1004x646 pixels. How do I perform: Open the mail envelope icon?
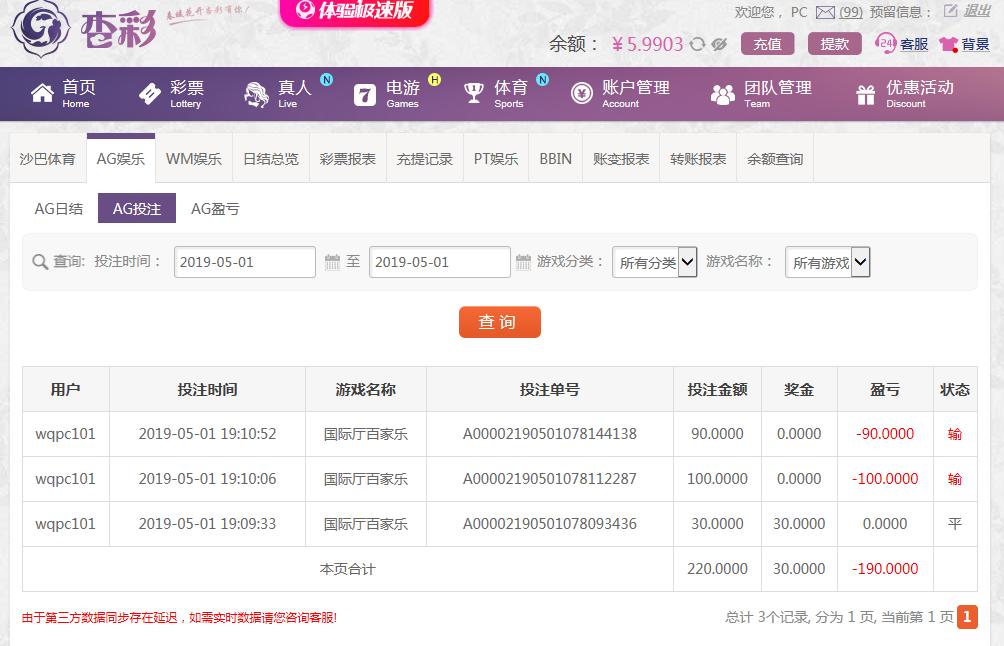pos(825,12)
